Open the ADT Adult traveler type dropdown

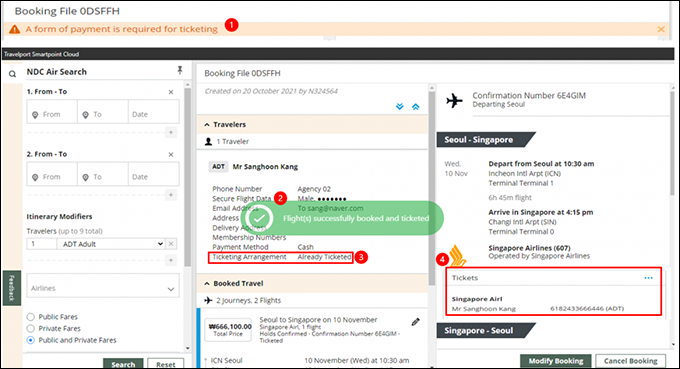[x=111, y=244]
